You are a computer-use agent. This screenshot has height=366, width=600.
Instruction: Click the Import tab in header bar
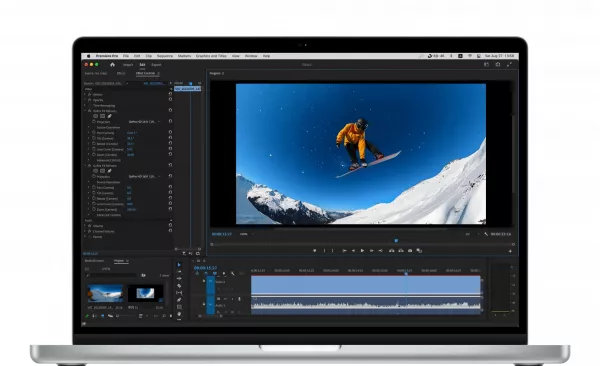point(128,65)
